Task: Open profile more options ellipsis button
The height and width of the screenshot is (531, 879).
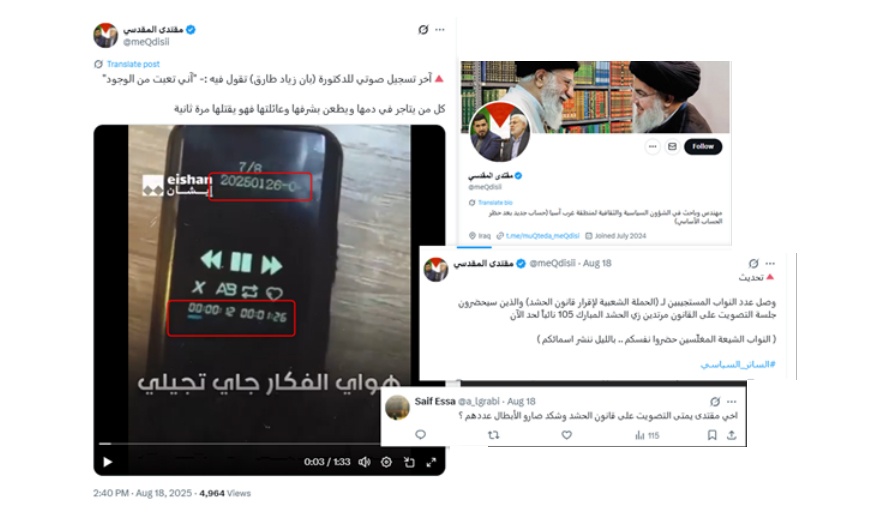Action: coord(653,146)
